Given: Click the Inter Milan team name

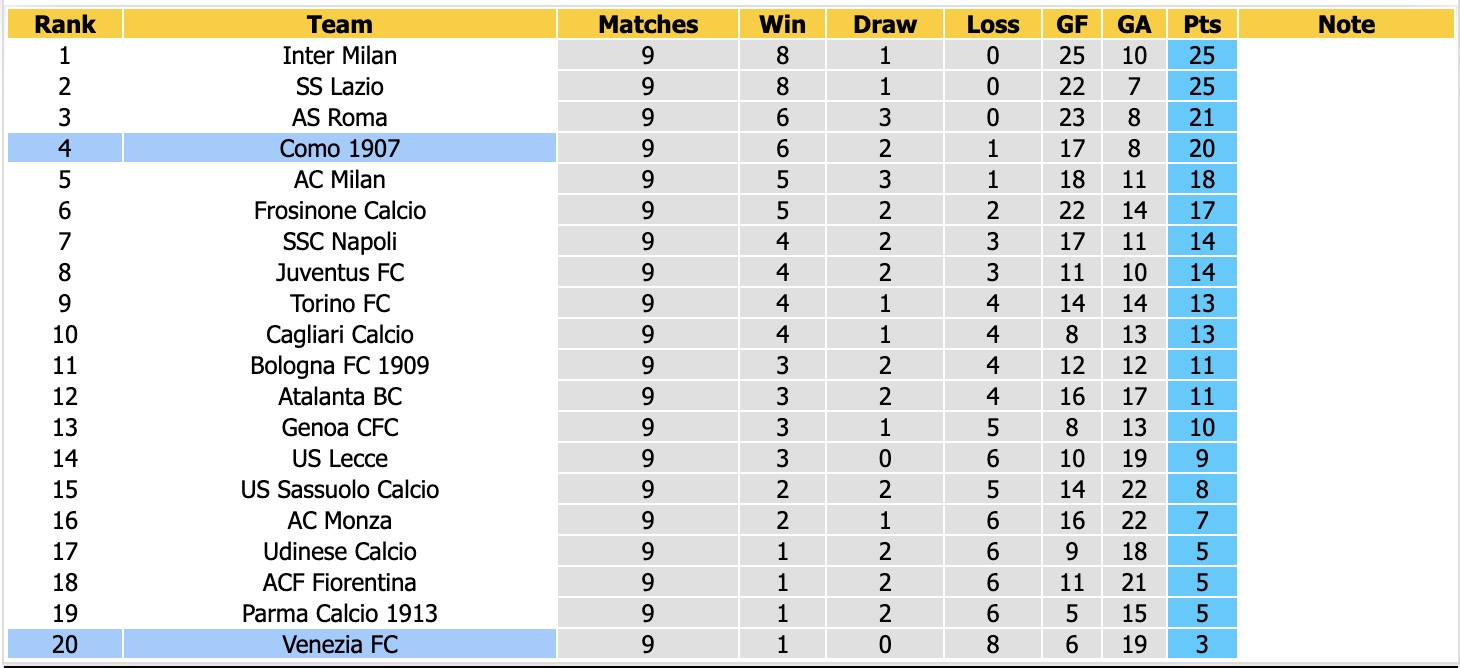Looking at the screenshot, I should coord(340,56).
